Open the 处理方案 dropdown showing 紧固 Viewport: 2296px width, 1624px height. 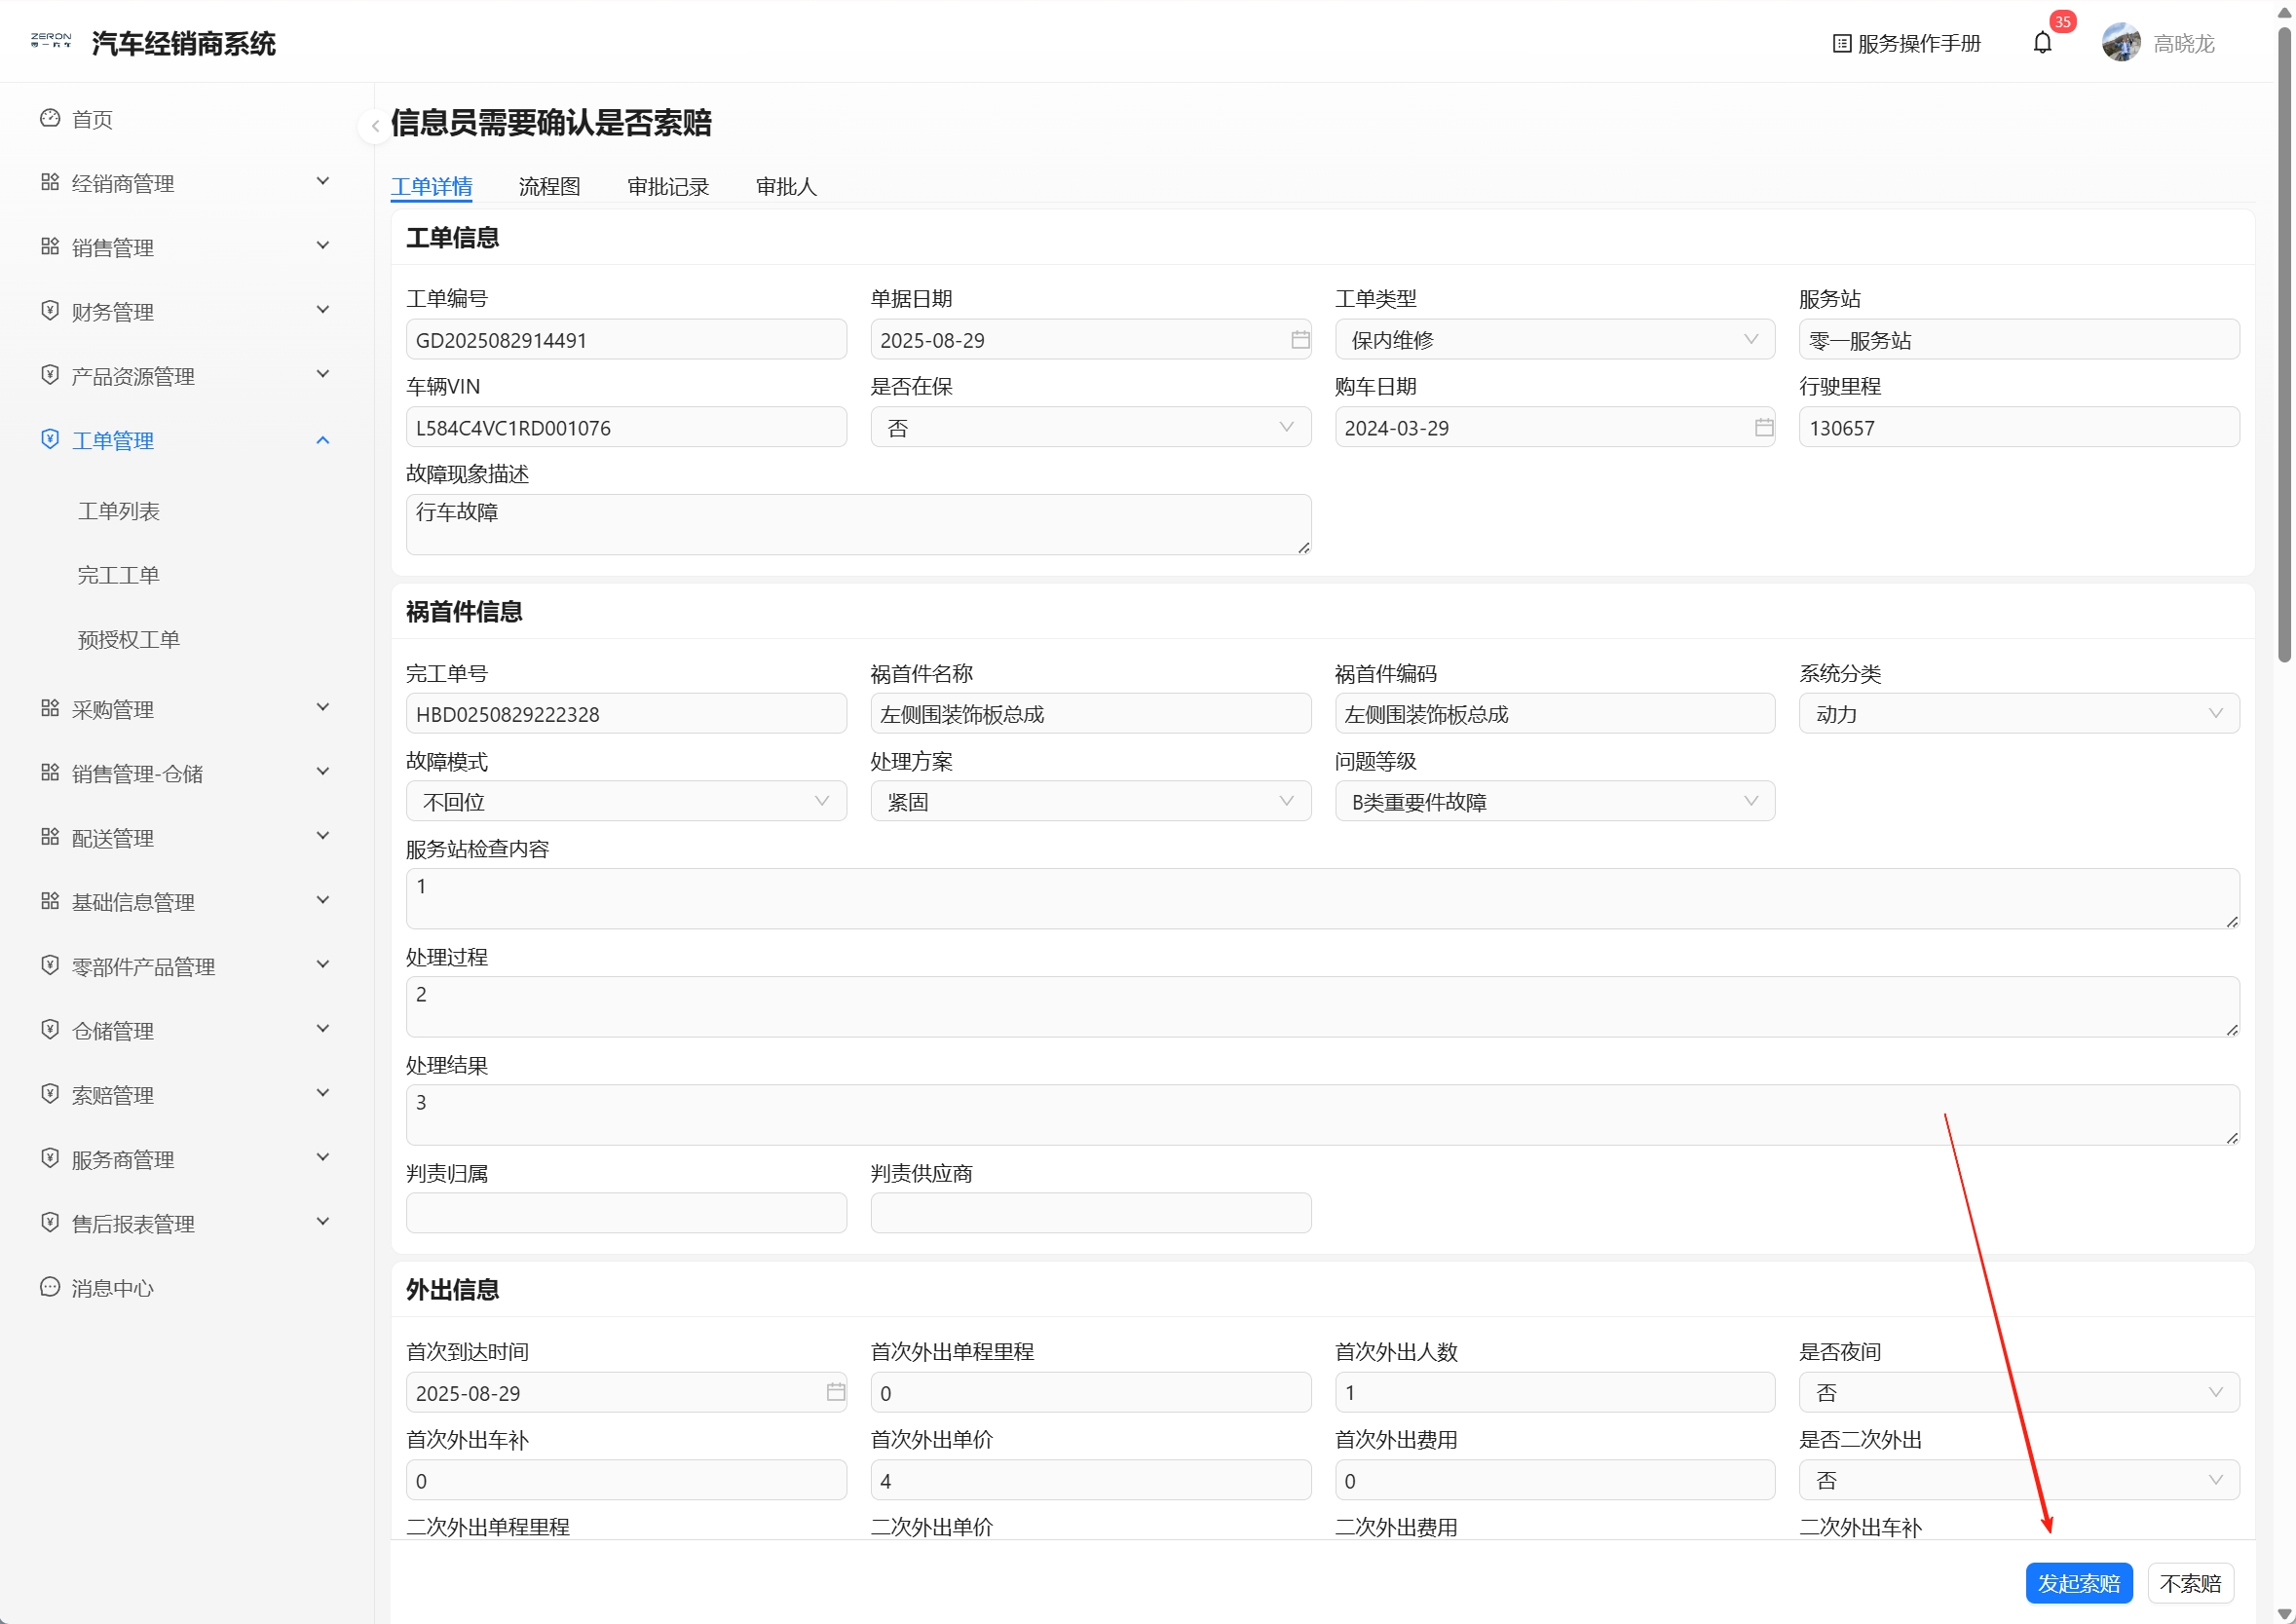(1090, 802)
